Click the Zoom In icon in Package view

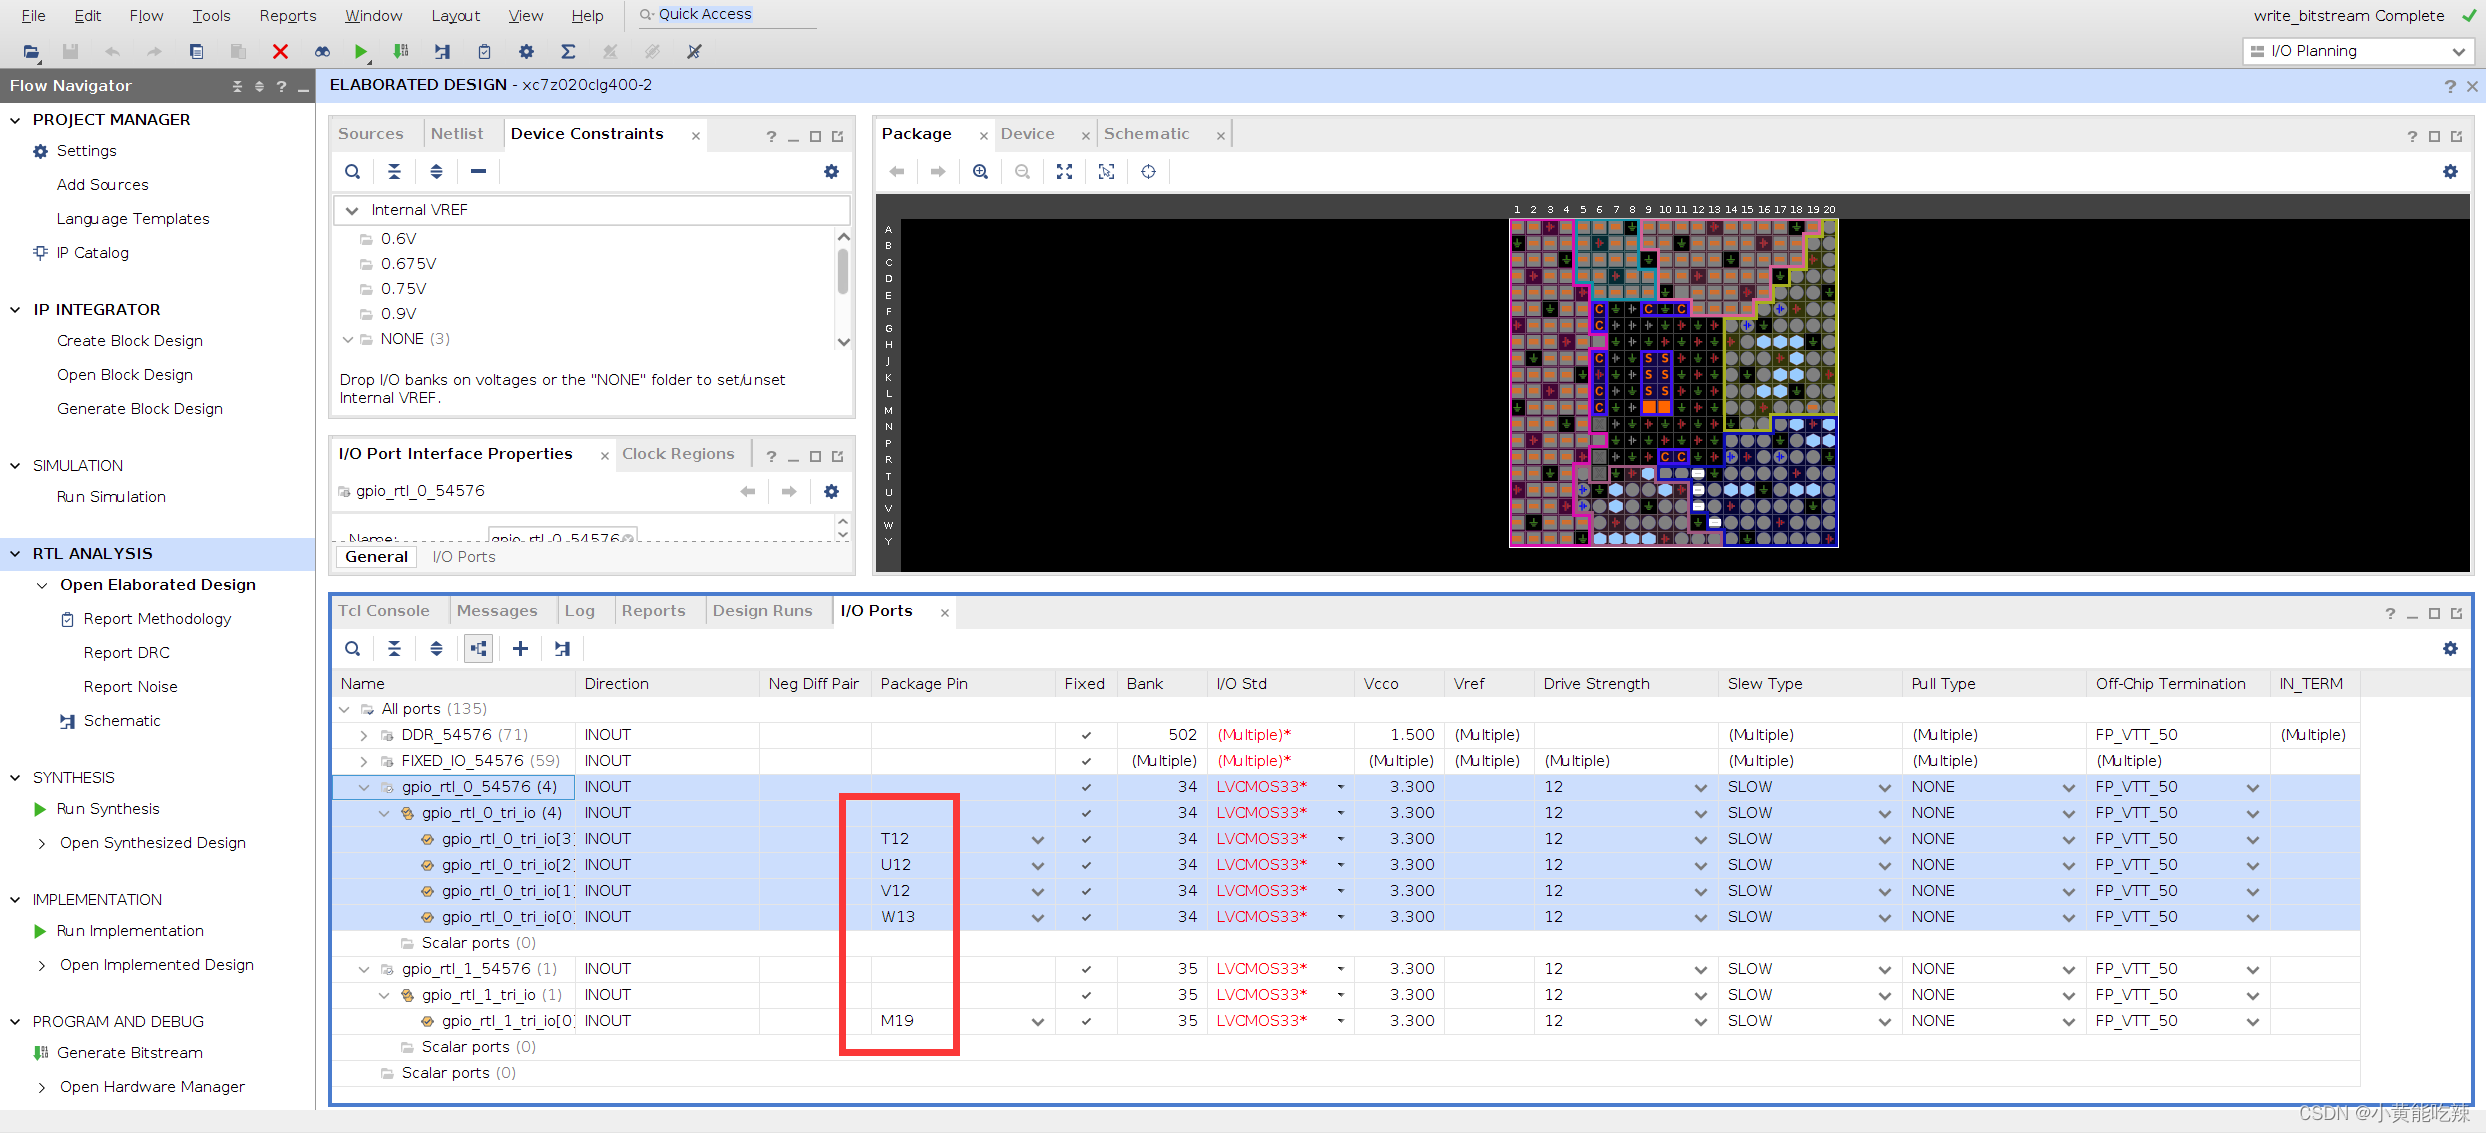click(980, 172)
